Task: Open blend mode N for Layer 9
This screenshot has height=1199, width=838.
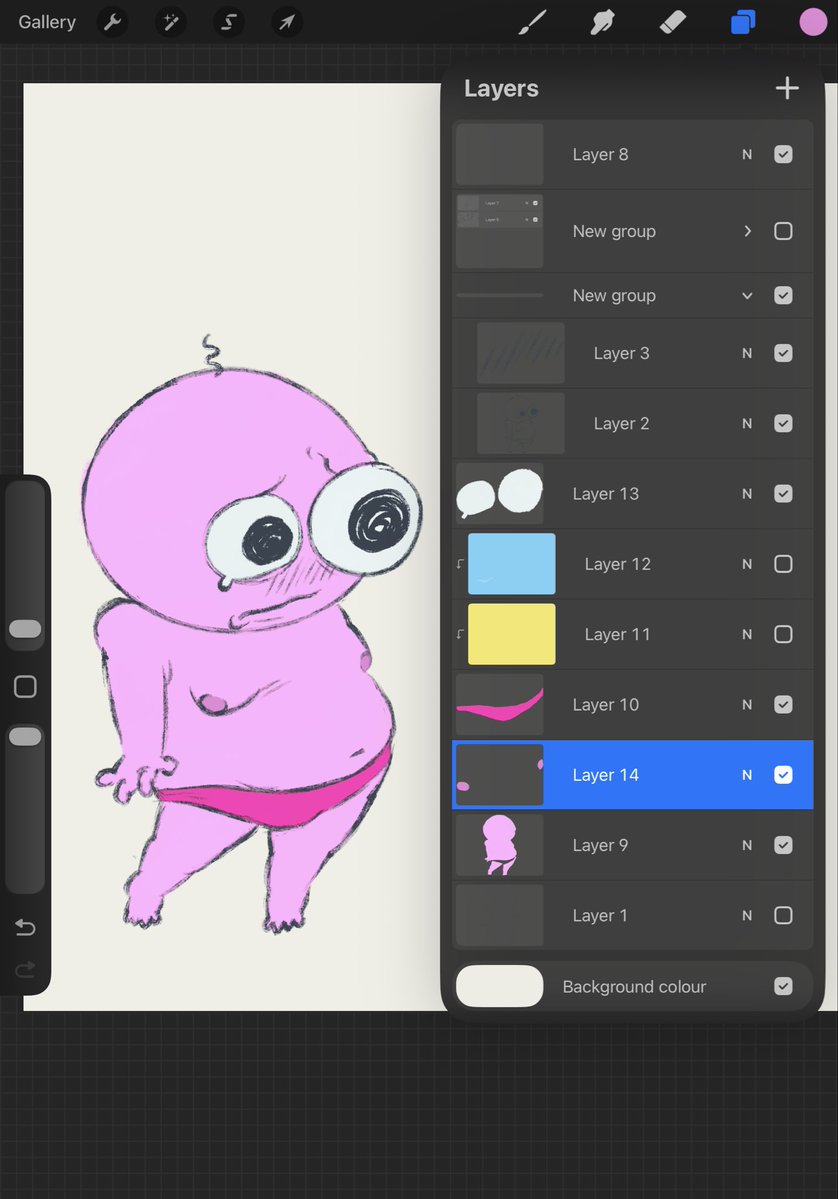Action: [x=747, y=845]
